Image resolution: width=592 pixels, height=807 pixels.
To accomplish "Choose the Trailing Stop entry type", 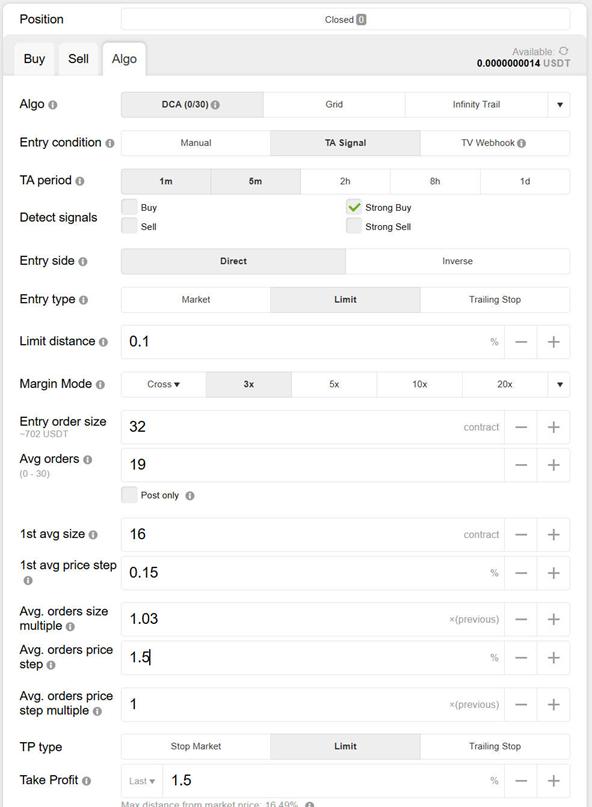I will (x=495, y=300).
